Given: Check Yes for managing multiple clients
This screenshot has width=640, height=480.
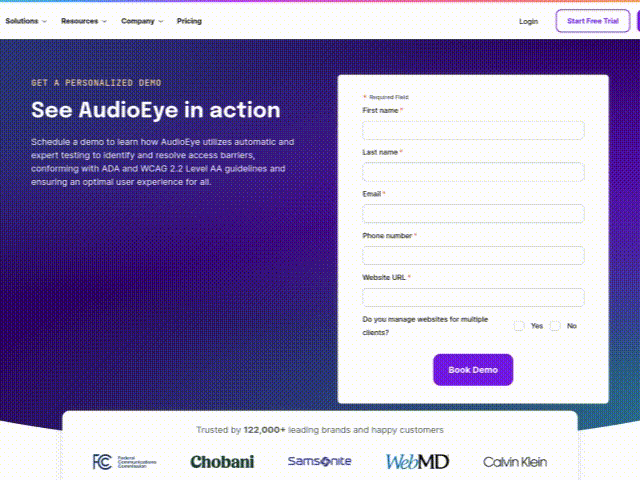Looking at the screenshot, I should [519, 326].
